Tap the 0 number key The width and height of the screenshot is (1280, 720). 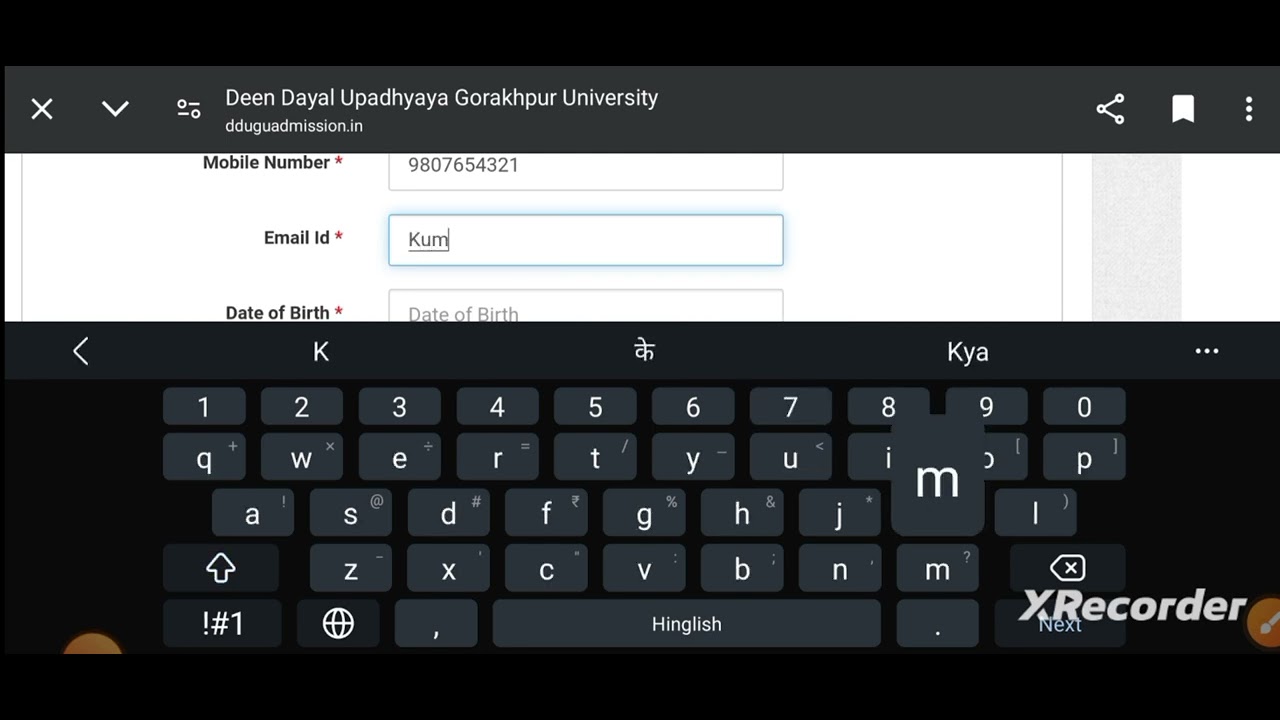(1085, 407)
